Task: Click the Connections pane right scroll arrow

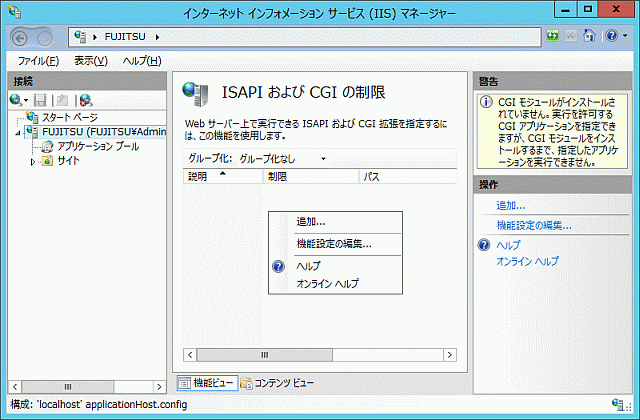Action: (159, 387)
